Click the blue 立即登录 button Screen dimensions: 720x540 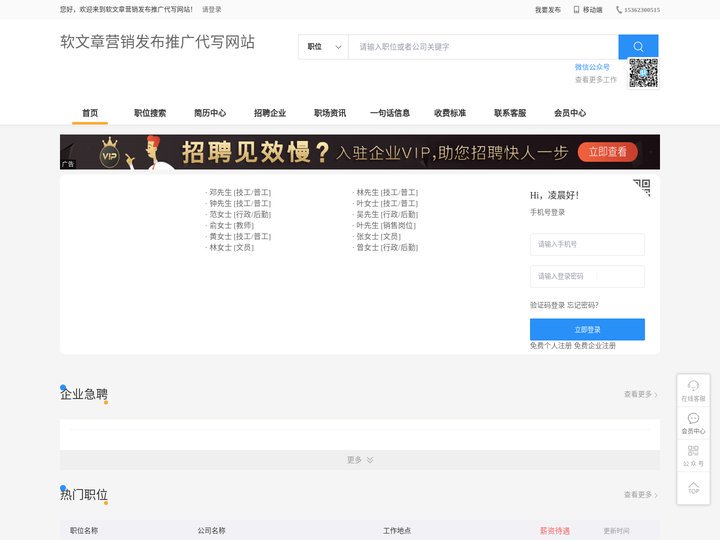pyautogui.click(x=587, y=330)
